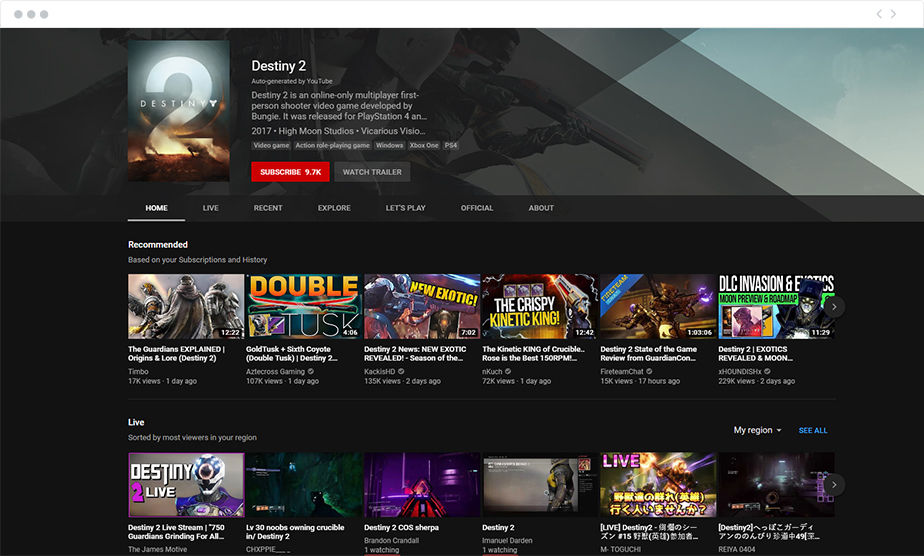Click the Video game tag

click(x=271, y=145)
